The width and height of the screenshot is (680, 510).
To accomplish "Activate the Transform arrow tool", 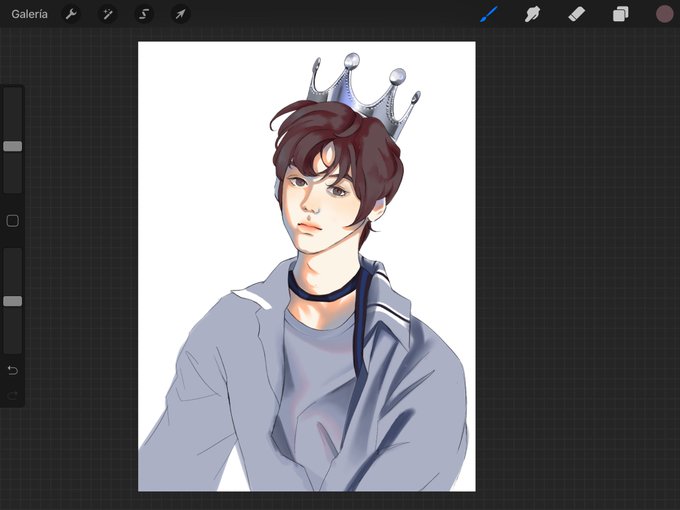I will tap(180, 14).
